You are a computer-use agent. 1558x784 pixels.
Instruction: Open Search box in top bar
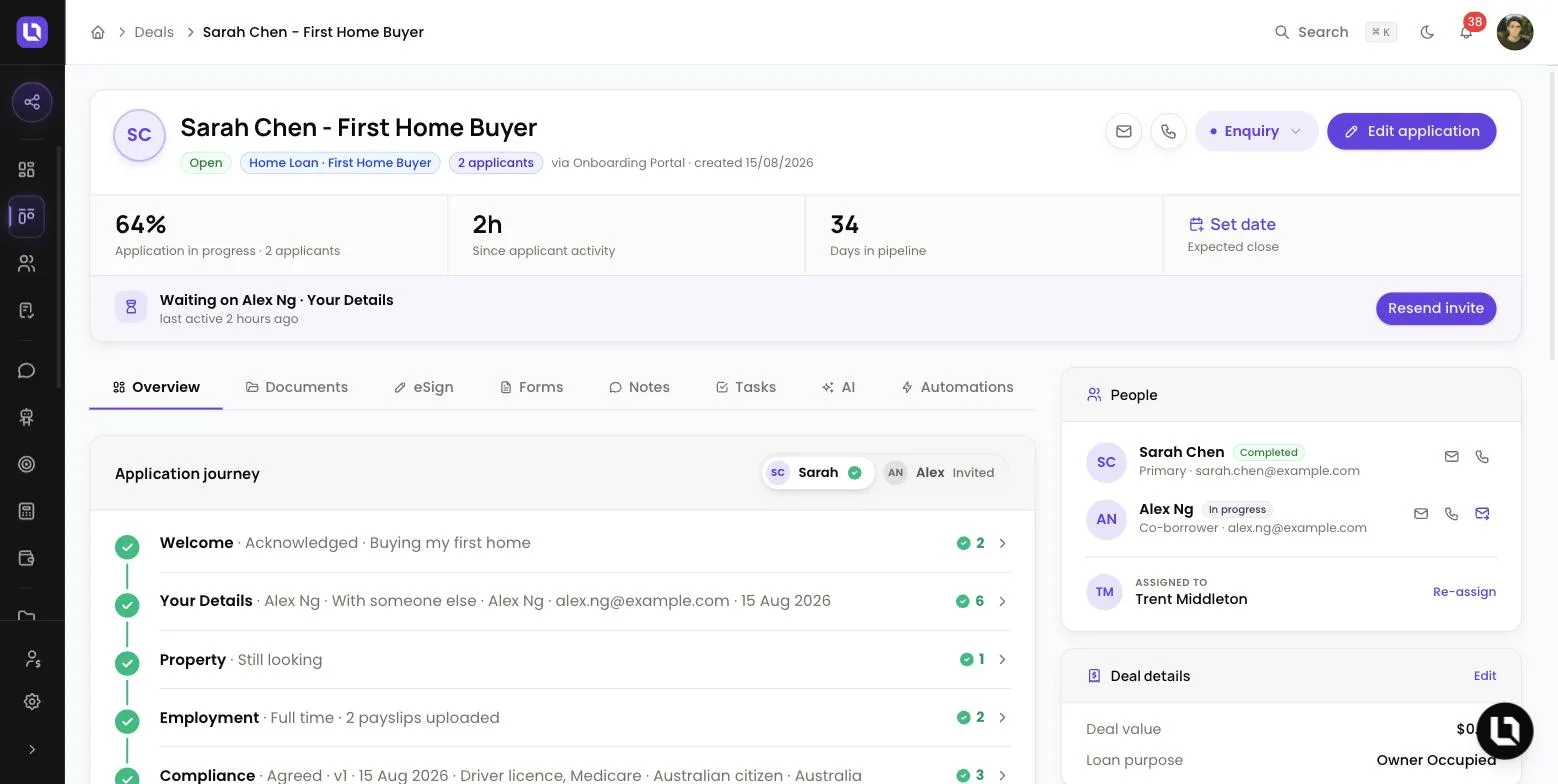pyautogui.click(x=1335, y=32)
